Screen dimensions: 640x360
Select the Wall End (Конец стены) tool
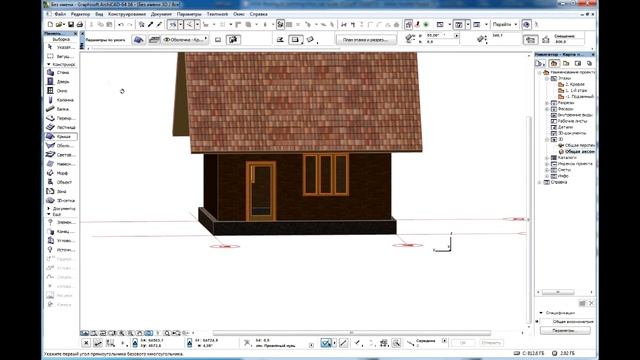pos(60,231)
